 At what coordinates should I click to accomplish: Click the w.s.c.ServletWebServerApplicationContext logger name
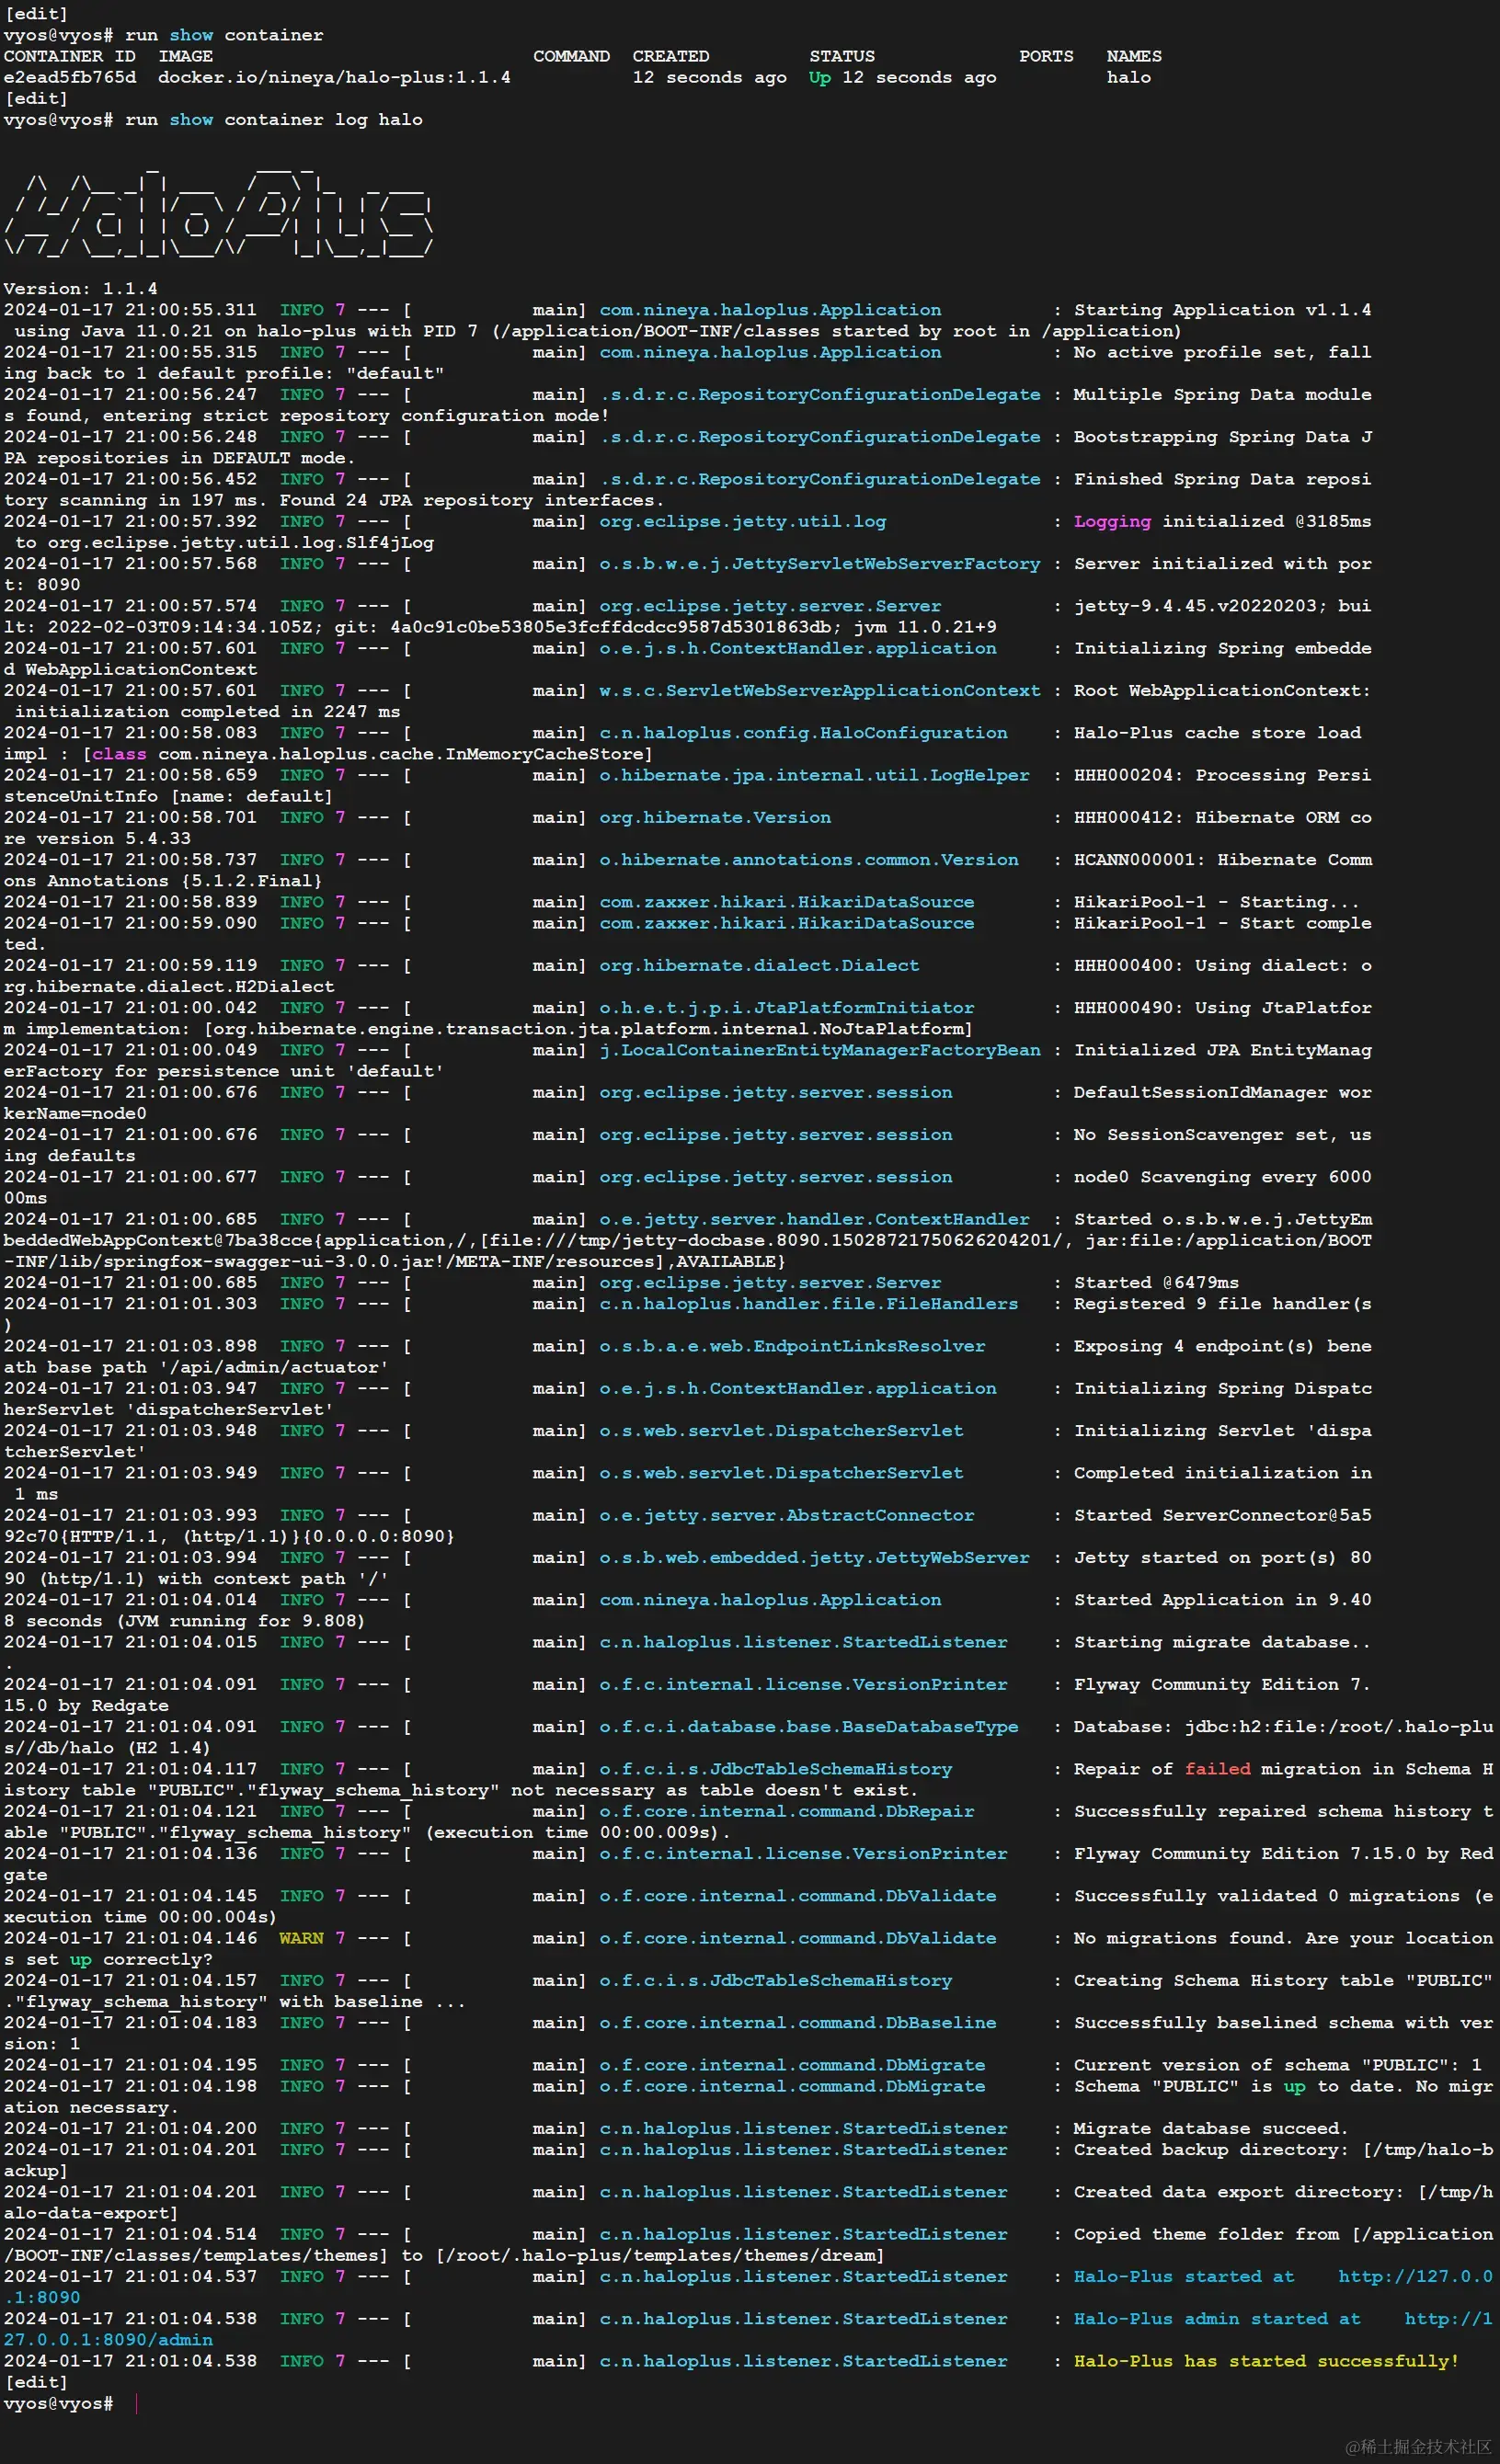(820, 690)
